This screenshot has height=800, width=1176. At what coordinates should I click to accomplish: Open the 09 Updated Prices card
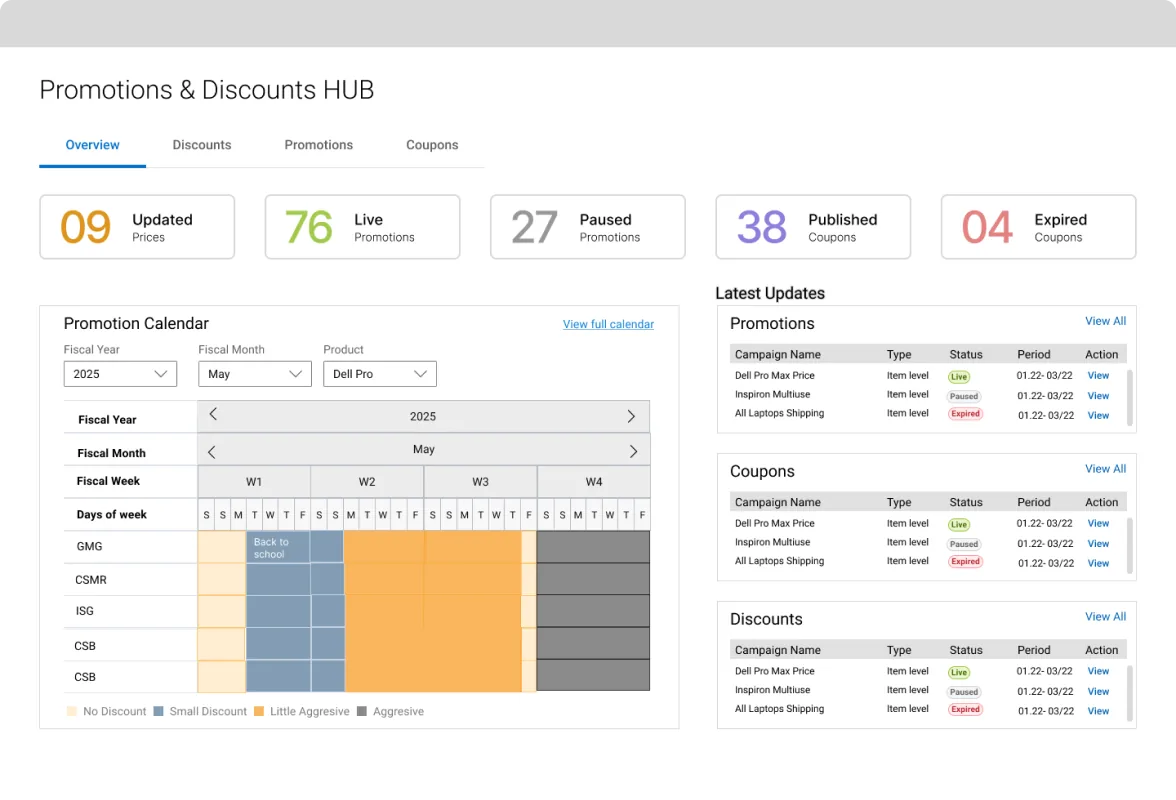point(137,227)
